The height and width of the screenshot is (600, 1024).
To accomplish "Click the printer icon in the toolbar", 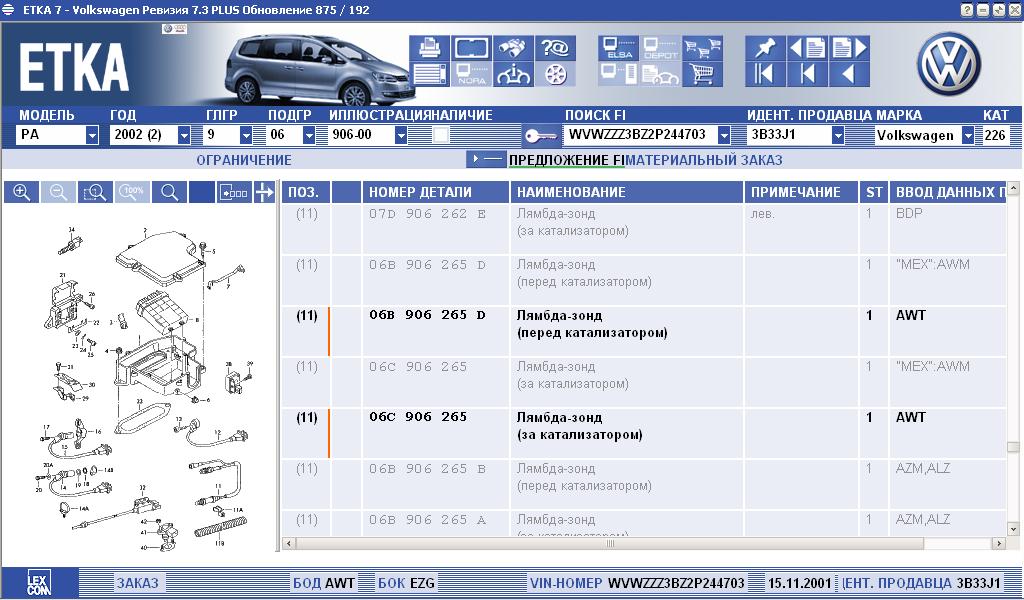I will (x=430, y=48).
